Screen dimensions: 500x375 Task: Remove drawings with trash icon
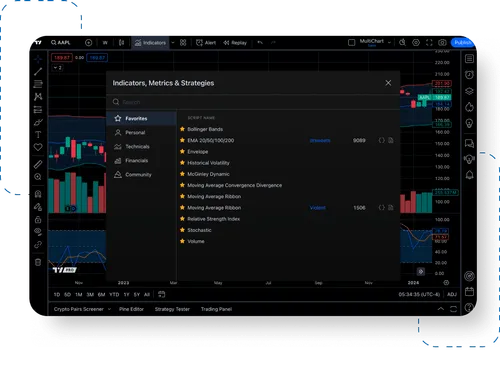(x=38, y=262)
